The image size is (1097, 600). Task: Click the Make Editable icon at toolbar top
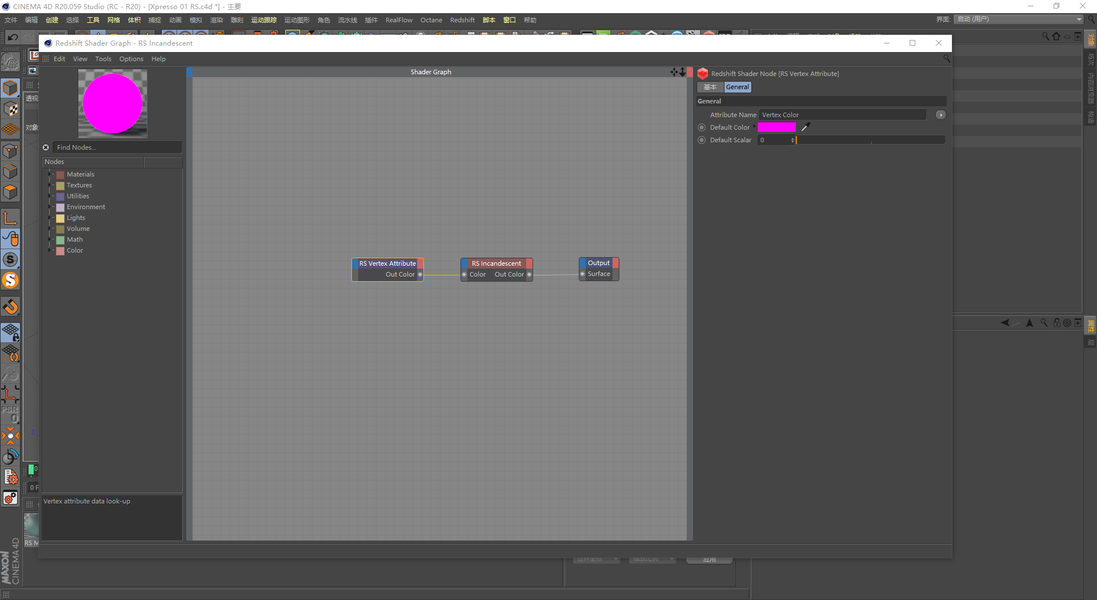pos(10,62)
